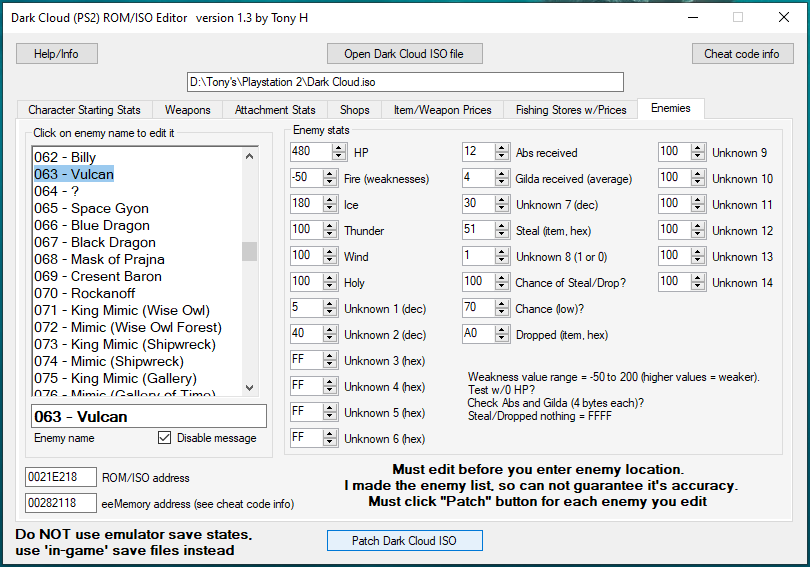The width and height of the screenshot is (810, 567).
Task: Open the Help/Info dialog
Action: (56, 54)
